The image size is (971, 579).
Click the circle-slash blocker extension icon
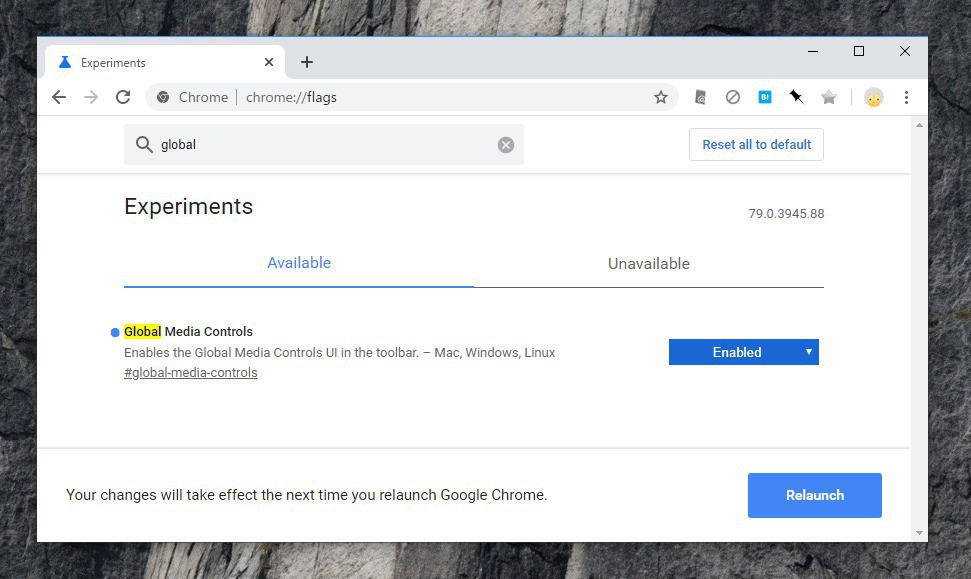click(x=733, y=97)
